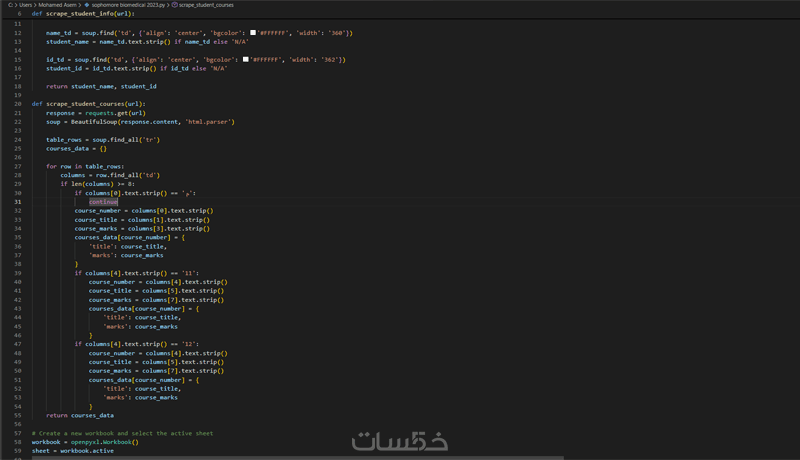Open the 'sophomore biomedical 2023.py' breadcrumb
The image size is (800, 460).
tap(128, 5)
